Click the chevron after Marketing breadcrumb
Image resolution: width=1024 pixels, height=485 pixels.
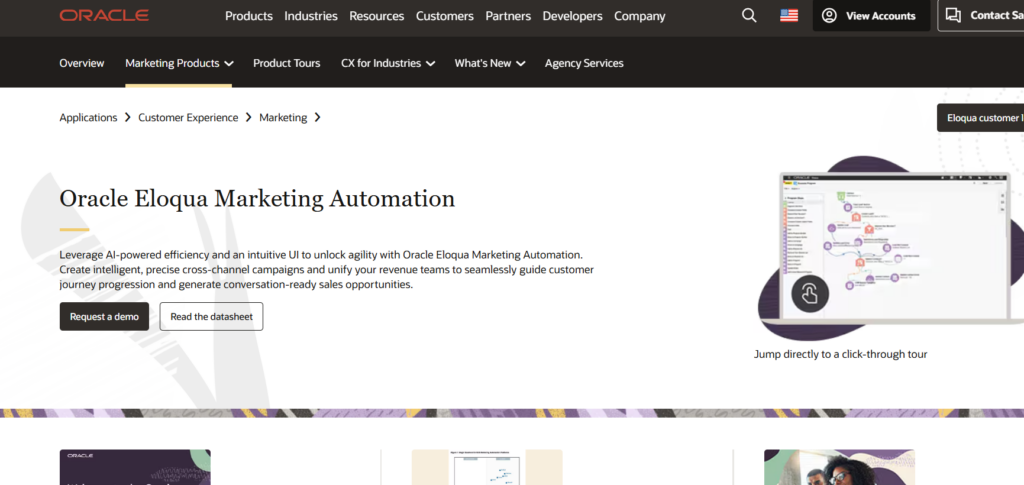tap(318, 118)
